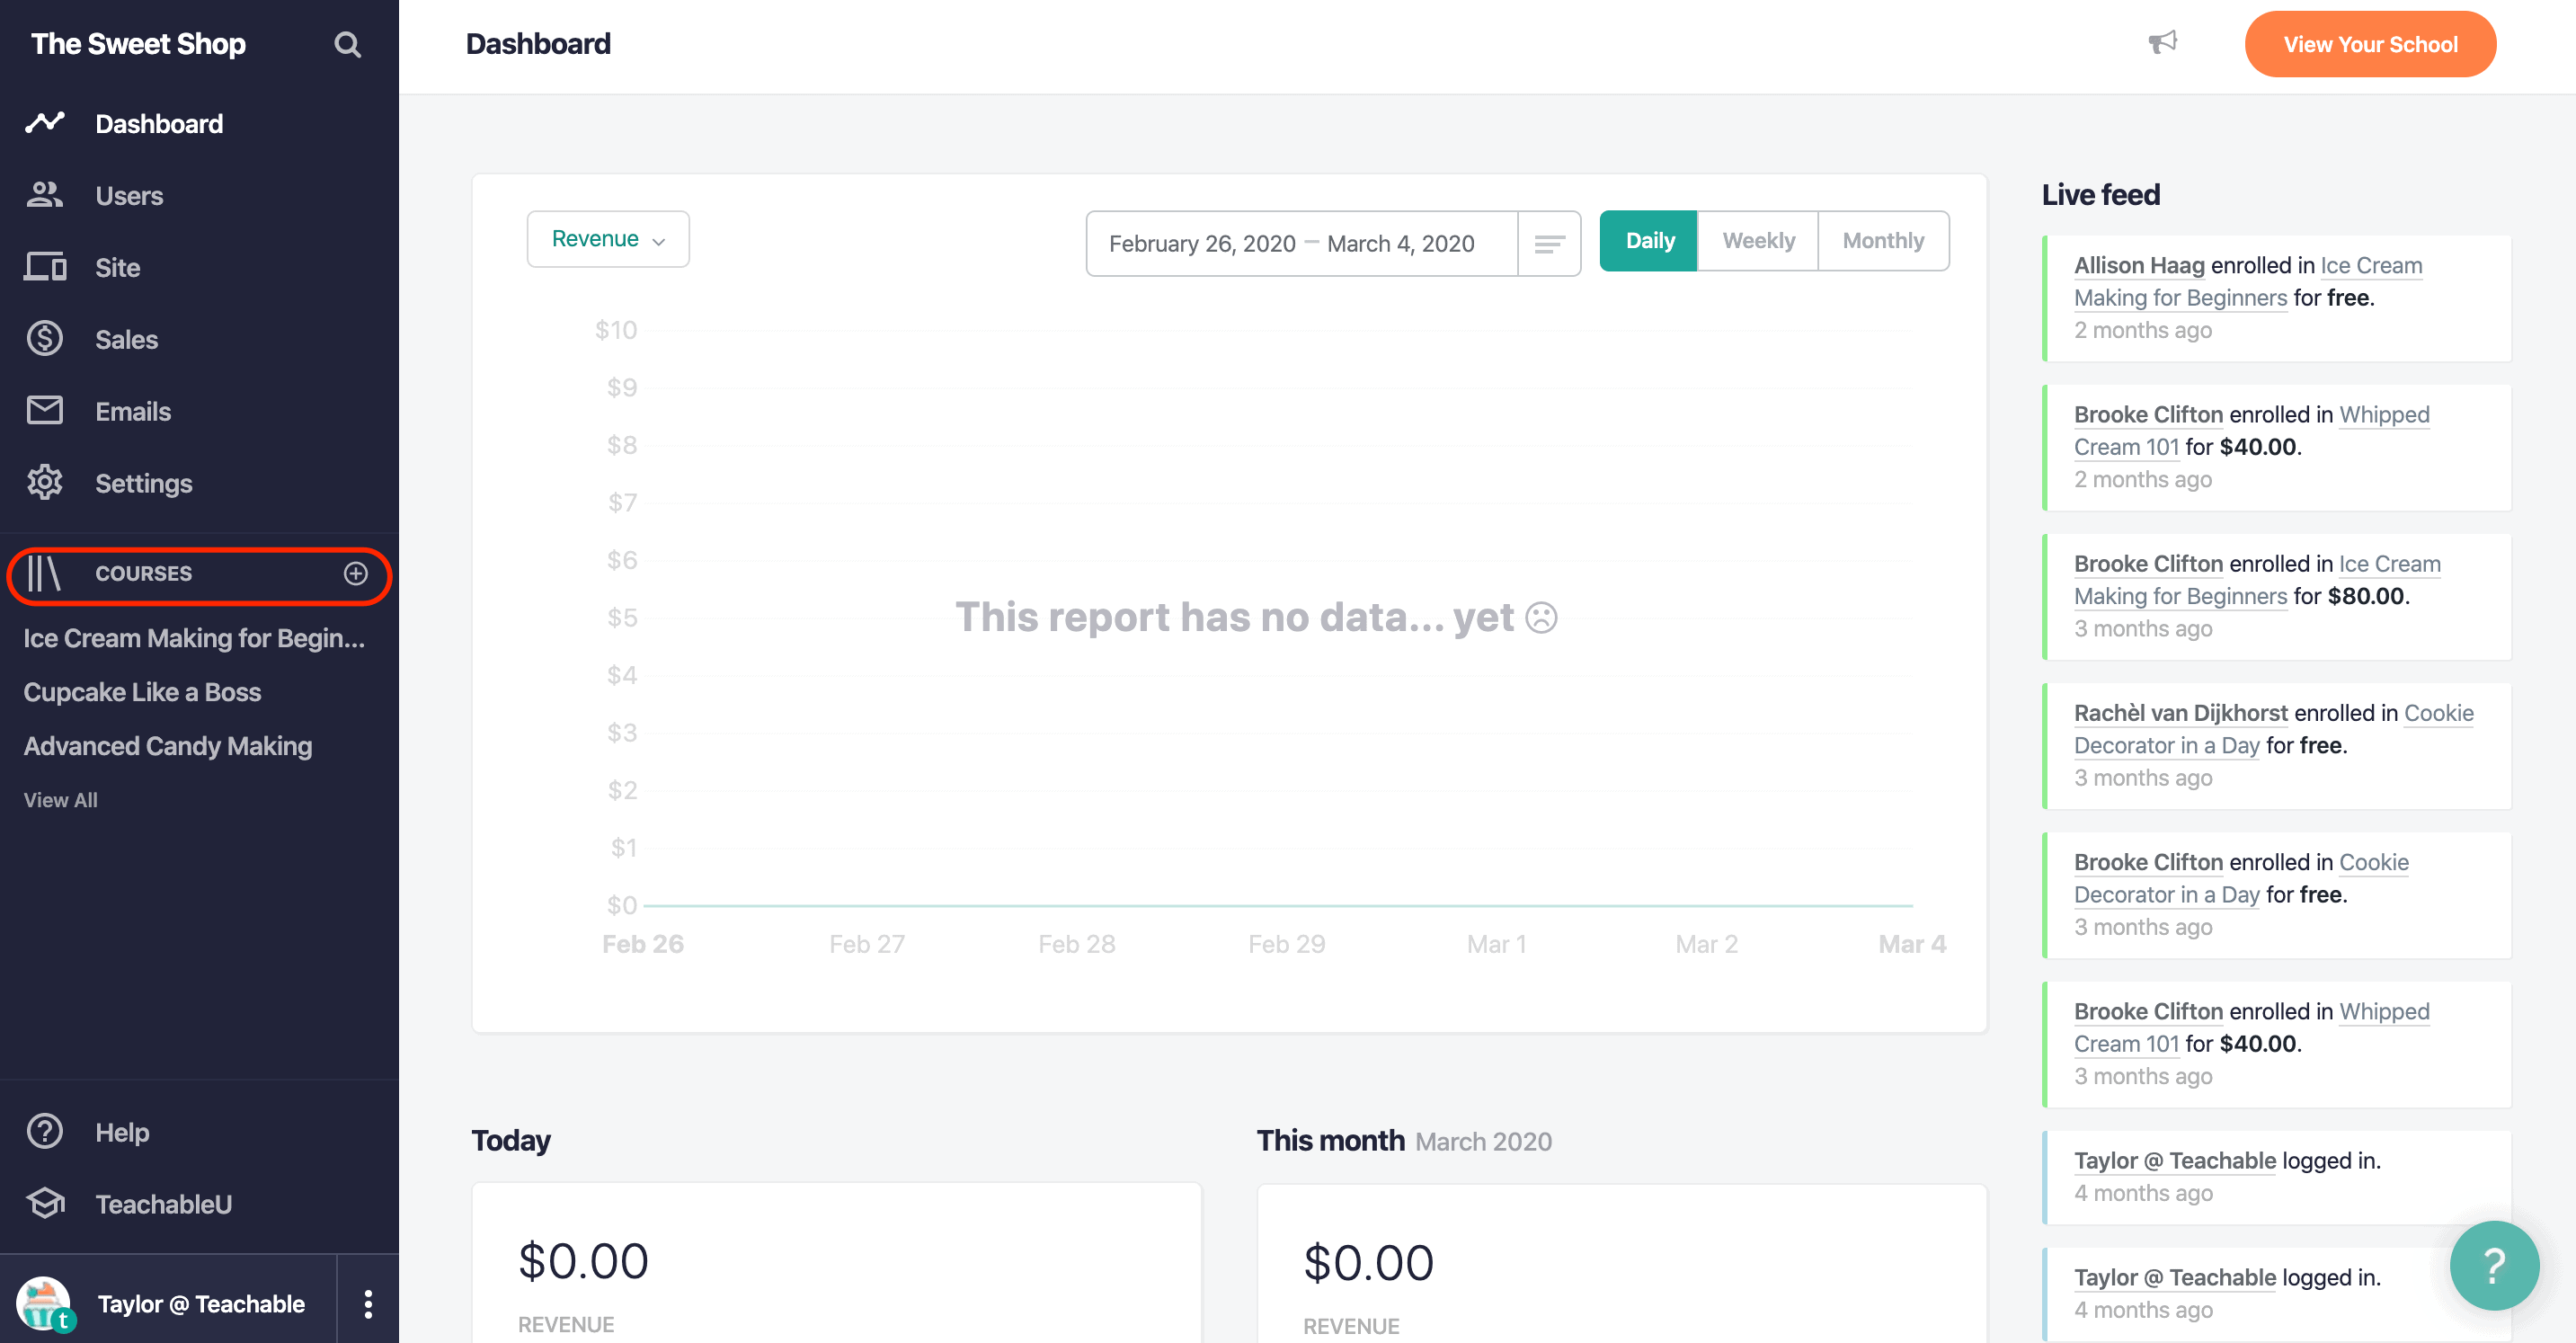
Task: Switch chart to Daily view
Action: click(1649, 241)
